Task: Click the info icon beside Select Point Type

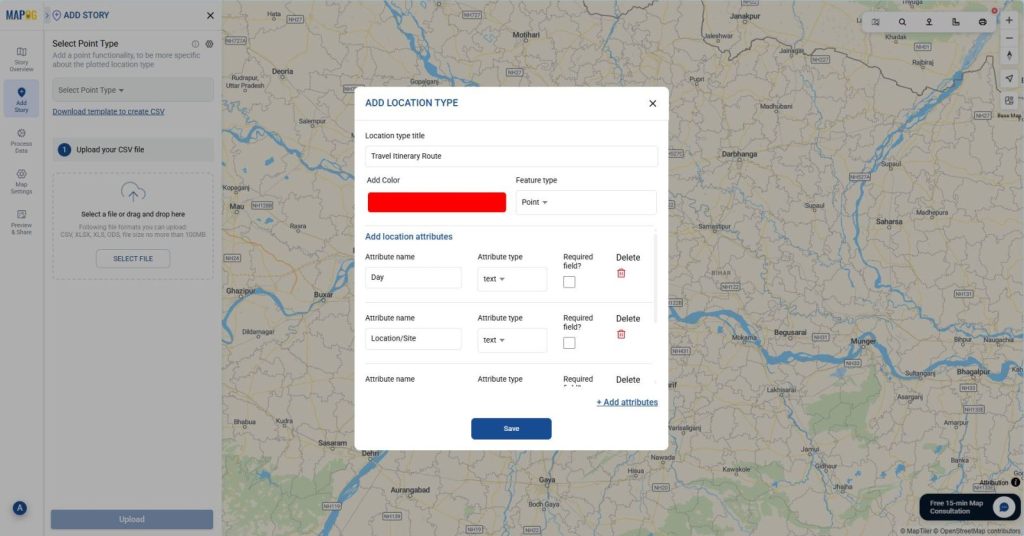Action: pos(195,44)
